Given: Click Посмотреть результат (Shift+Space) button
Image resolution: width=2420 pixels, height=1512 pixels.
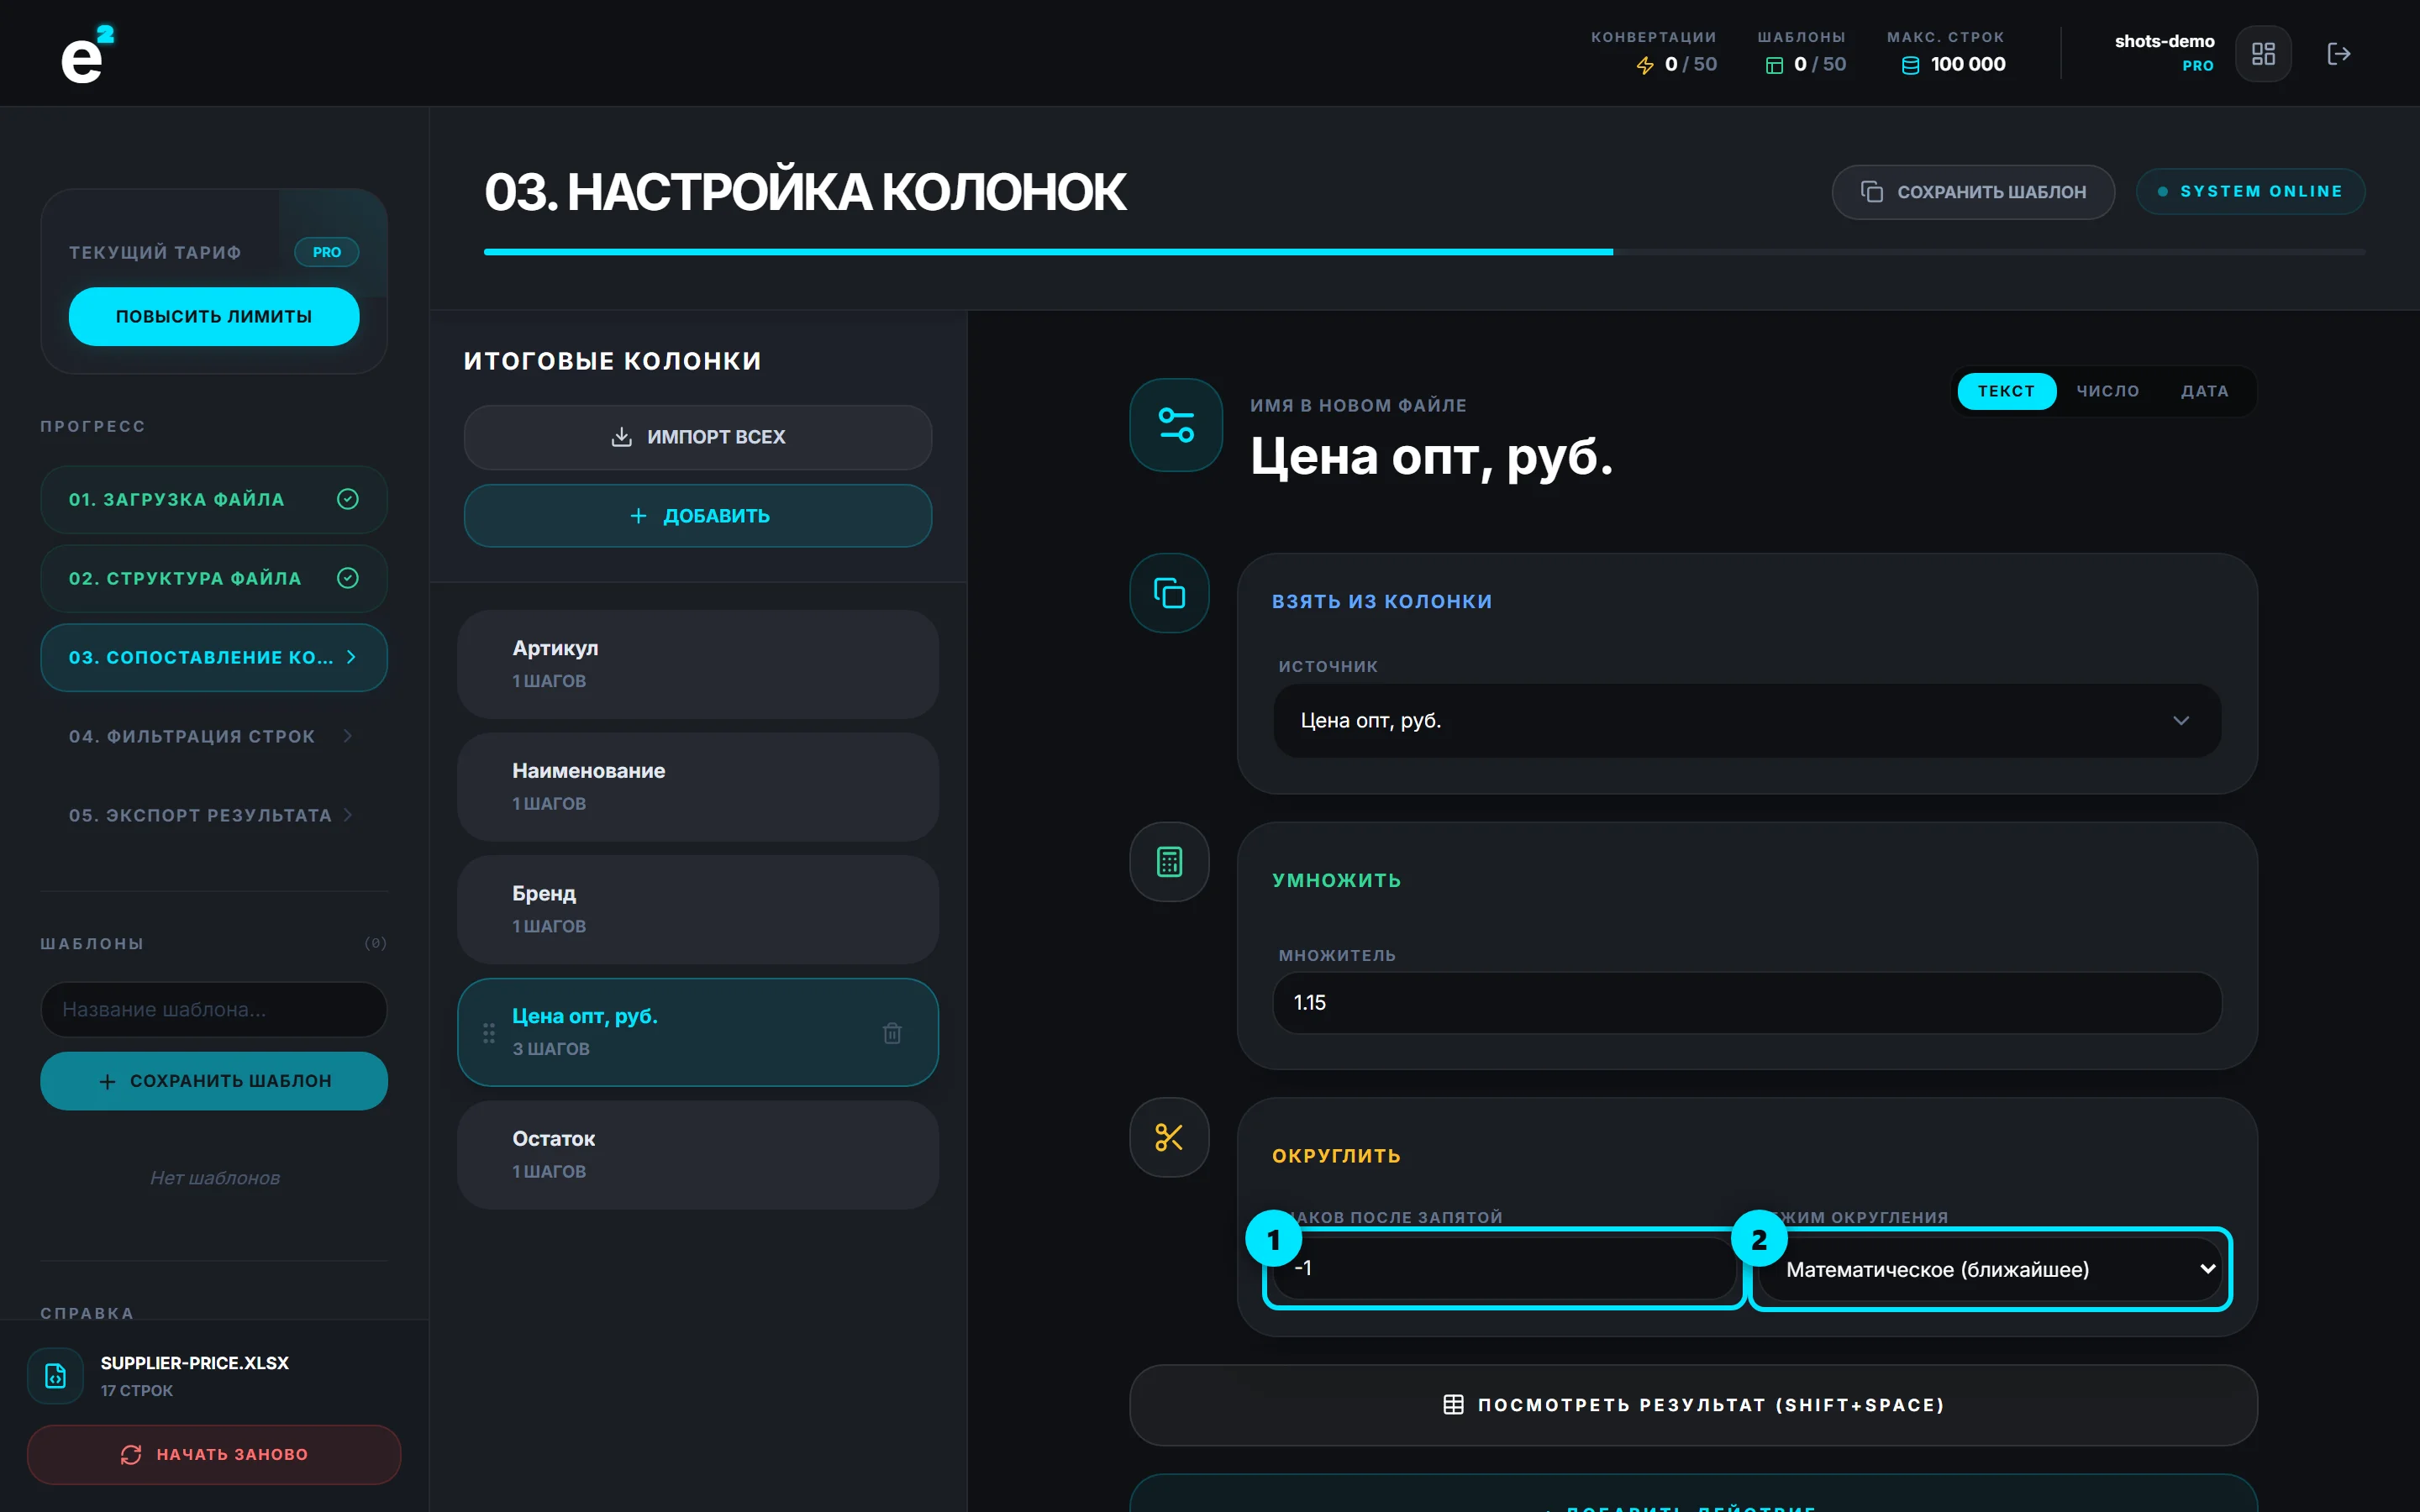Looking at the screenshot, I should point(1693,1405).
